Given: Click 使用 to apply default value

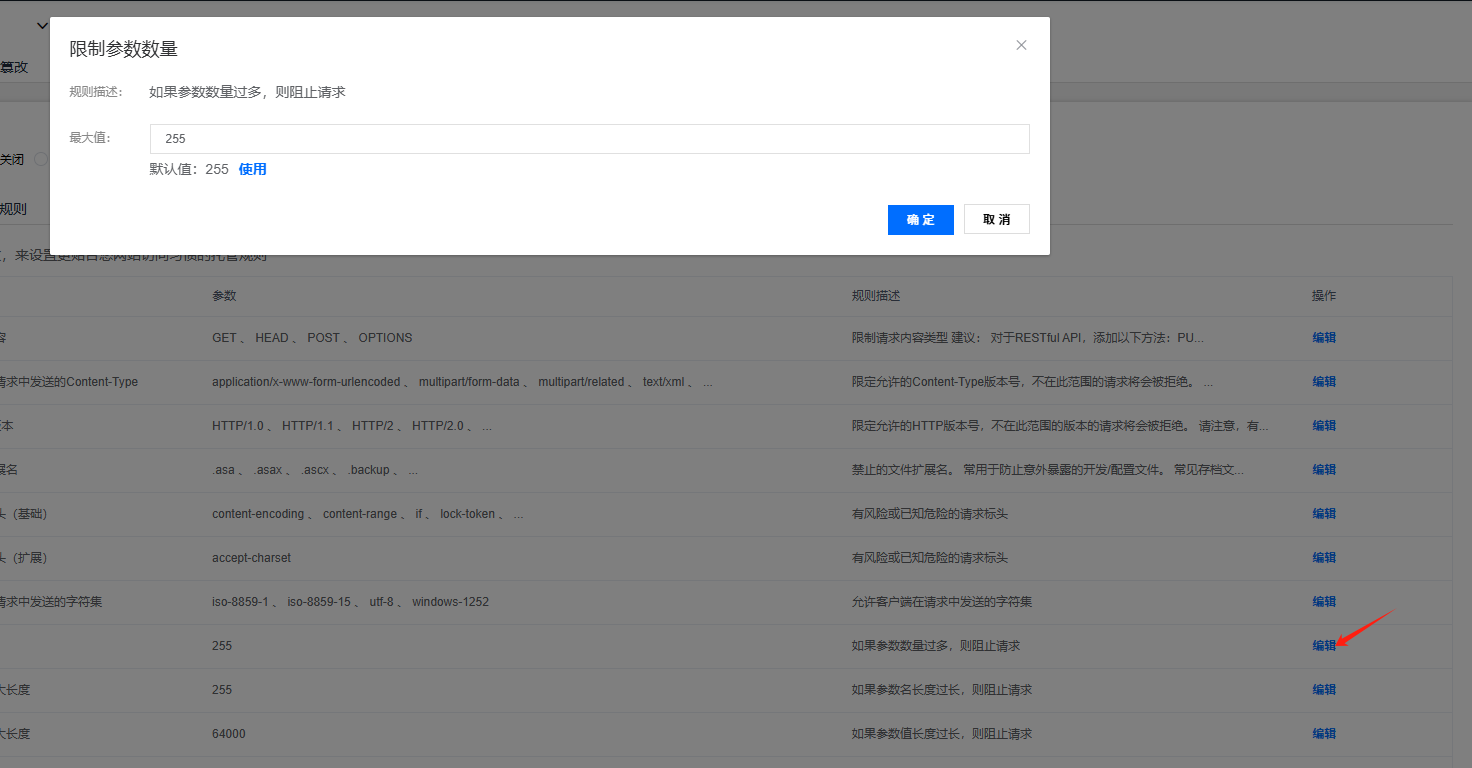Looking at the screenshot, I should 252,169.
